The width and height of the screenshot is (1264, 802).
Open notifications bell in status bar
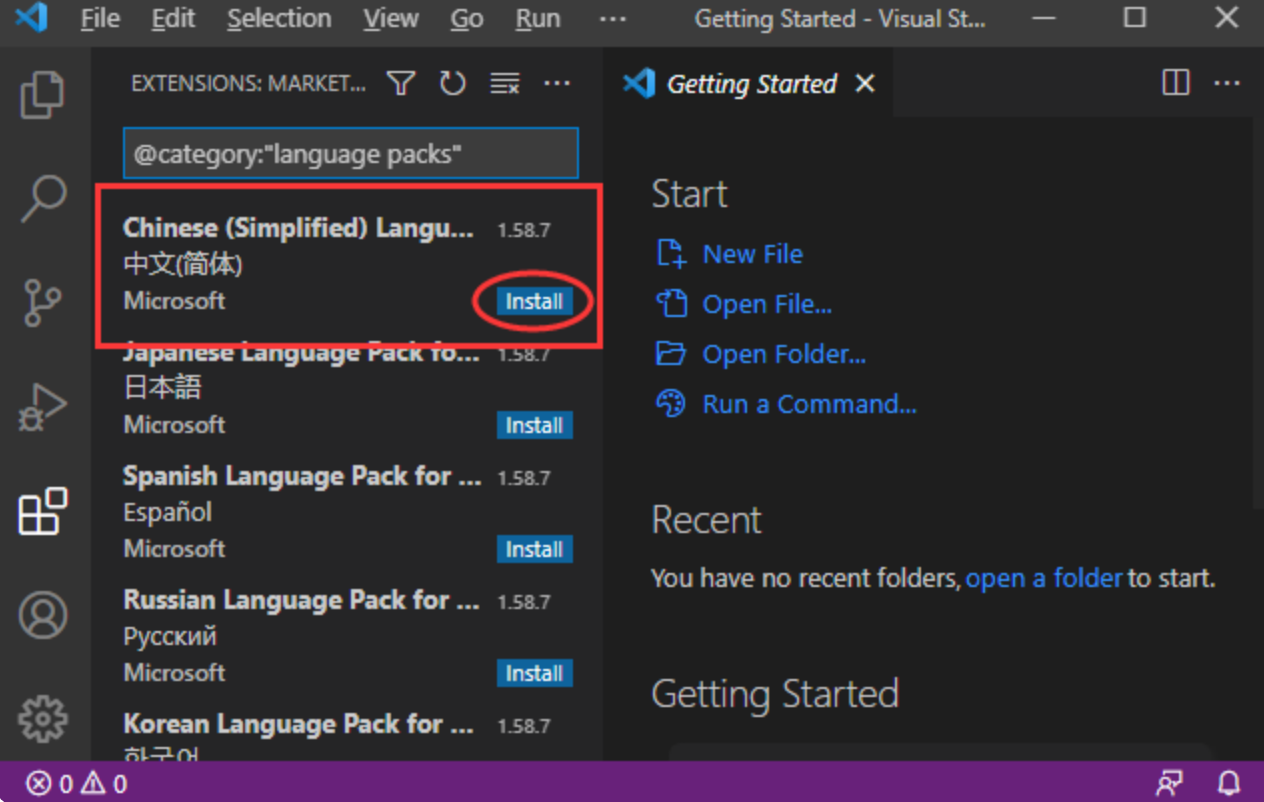pos(1228,783)
